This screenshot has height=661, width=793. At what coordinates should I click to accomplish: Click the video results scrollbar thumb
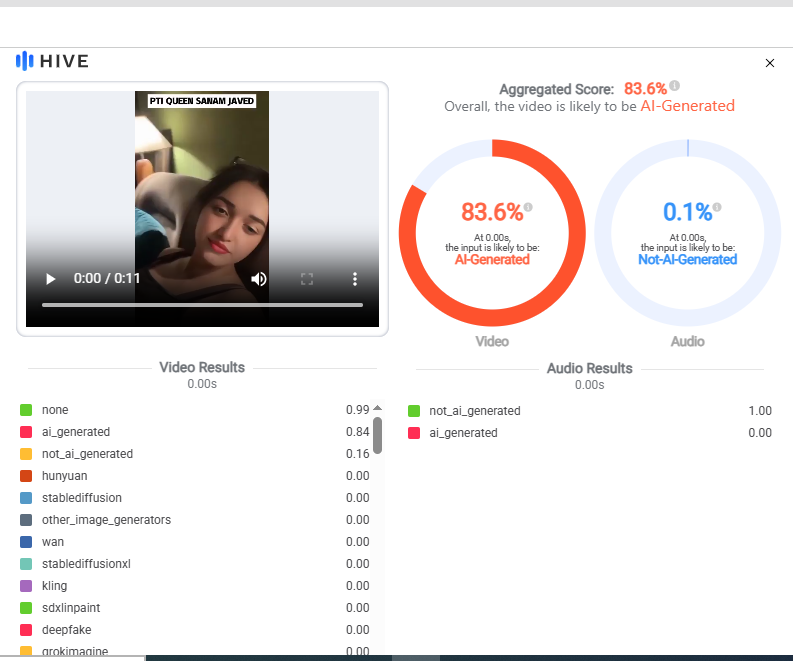[377, 435]
